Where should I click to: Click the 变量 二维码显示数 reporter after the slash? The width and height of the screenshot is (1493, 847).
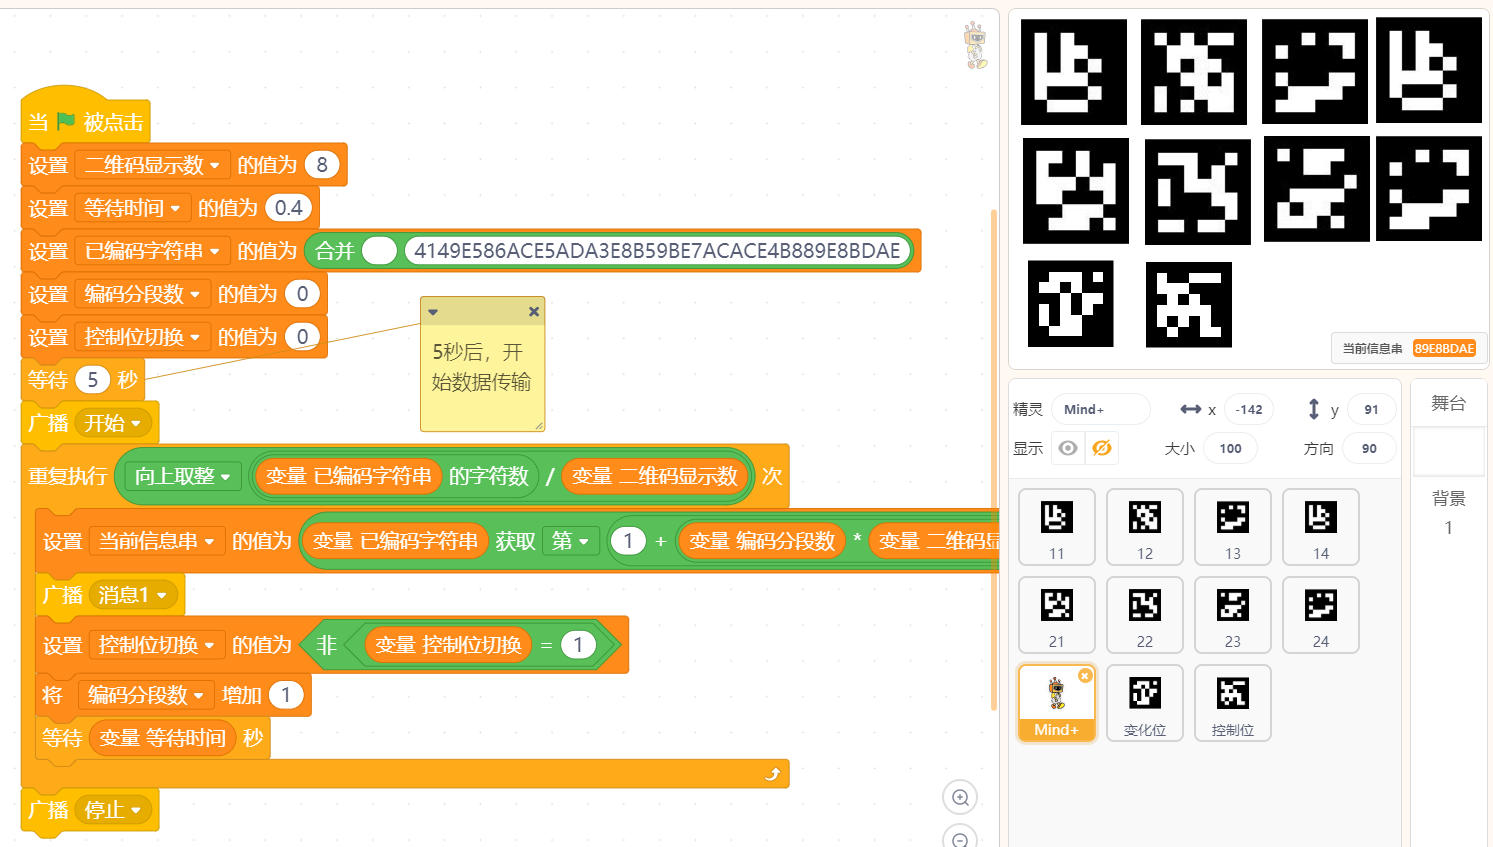pyautogui.click(x=655, y=476)
